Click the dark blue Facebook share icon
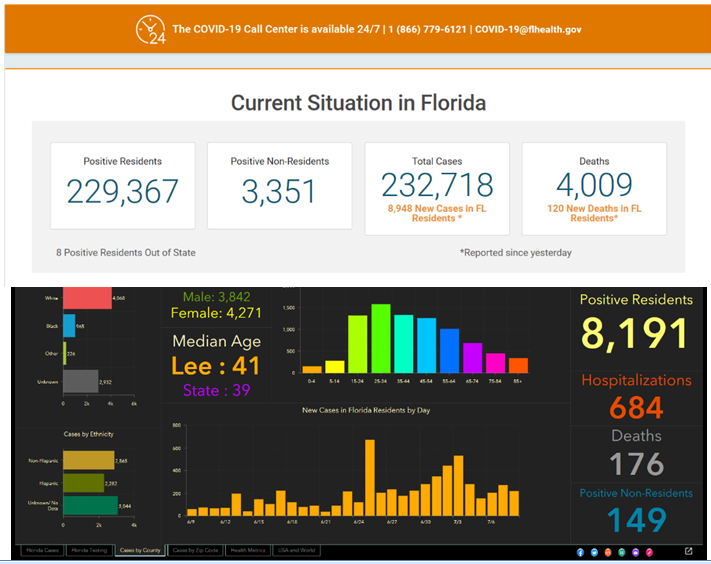 (x=581, y=551)
